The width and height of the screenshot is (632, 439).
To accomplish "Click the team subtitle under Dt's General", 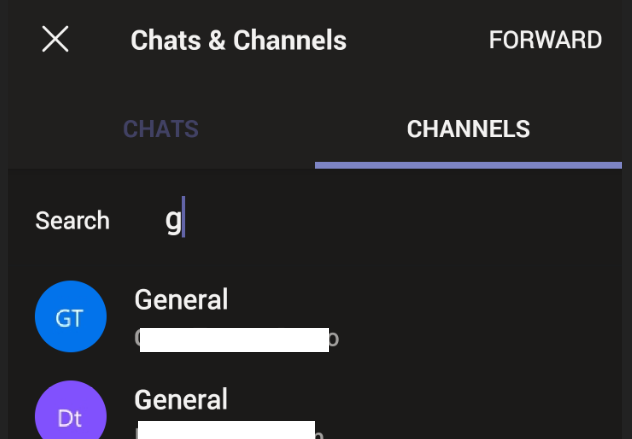I will tap(228, 432).
